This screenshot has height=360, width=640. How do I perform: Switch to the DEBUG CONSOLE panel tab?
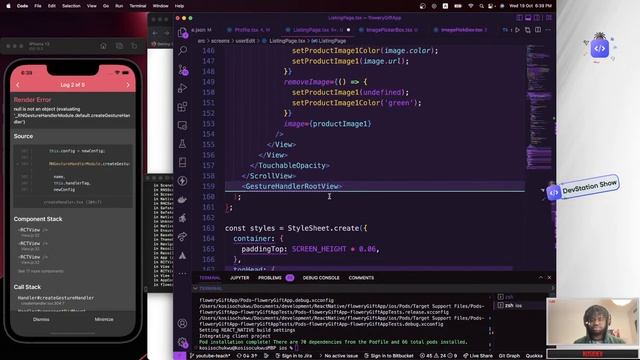tap(321, 278)
